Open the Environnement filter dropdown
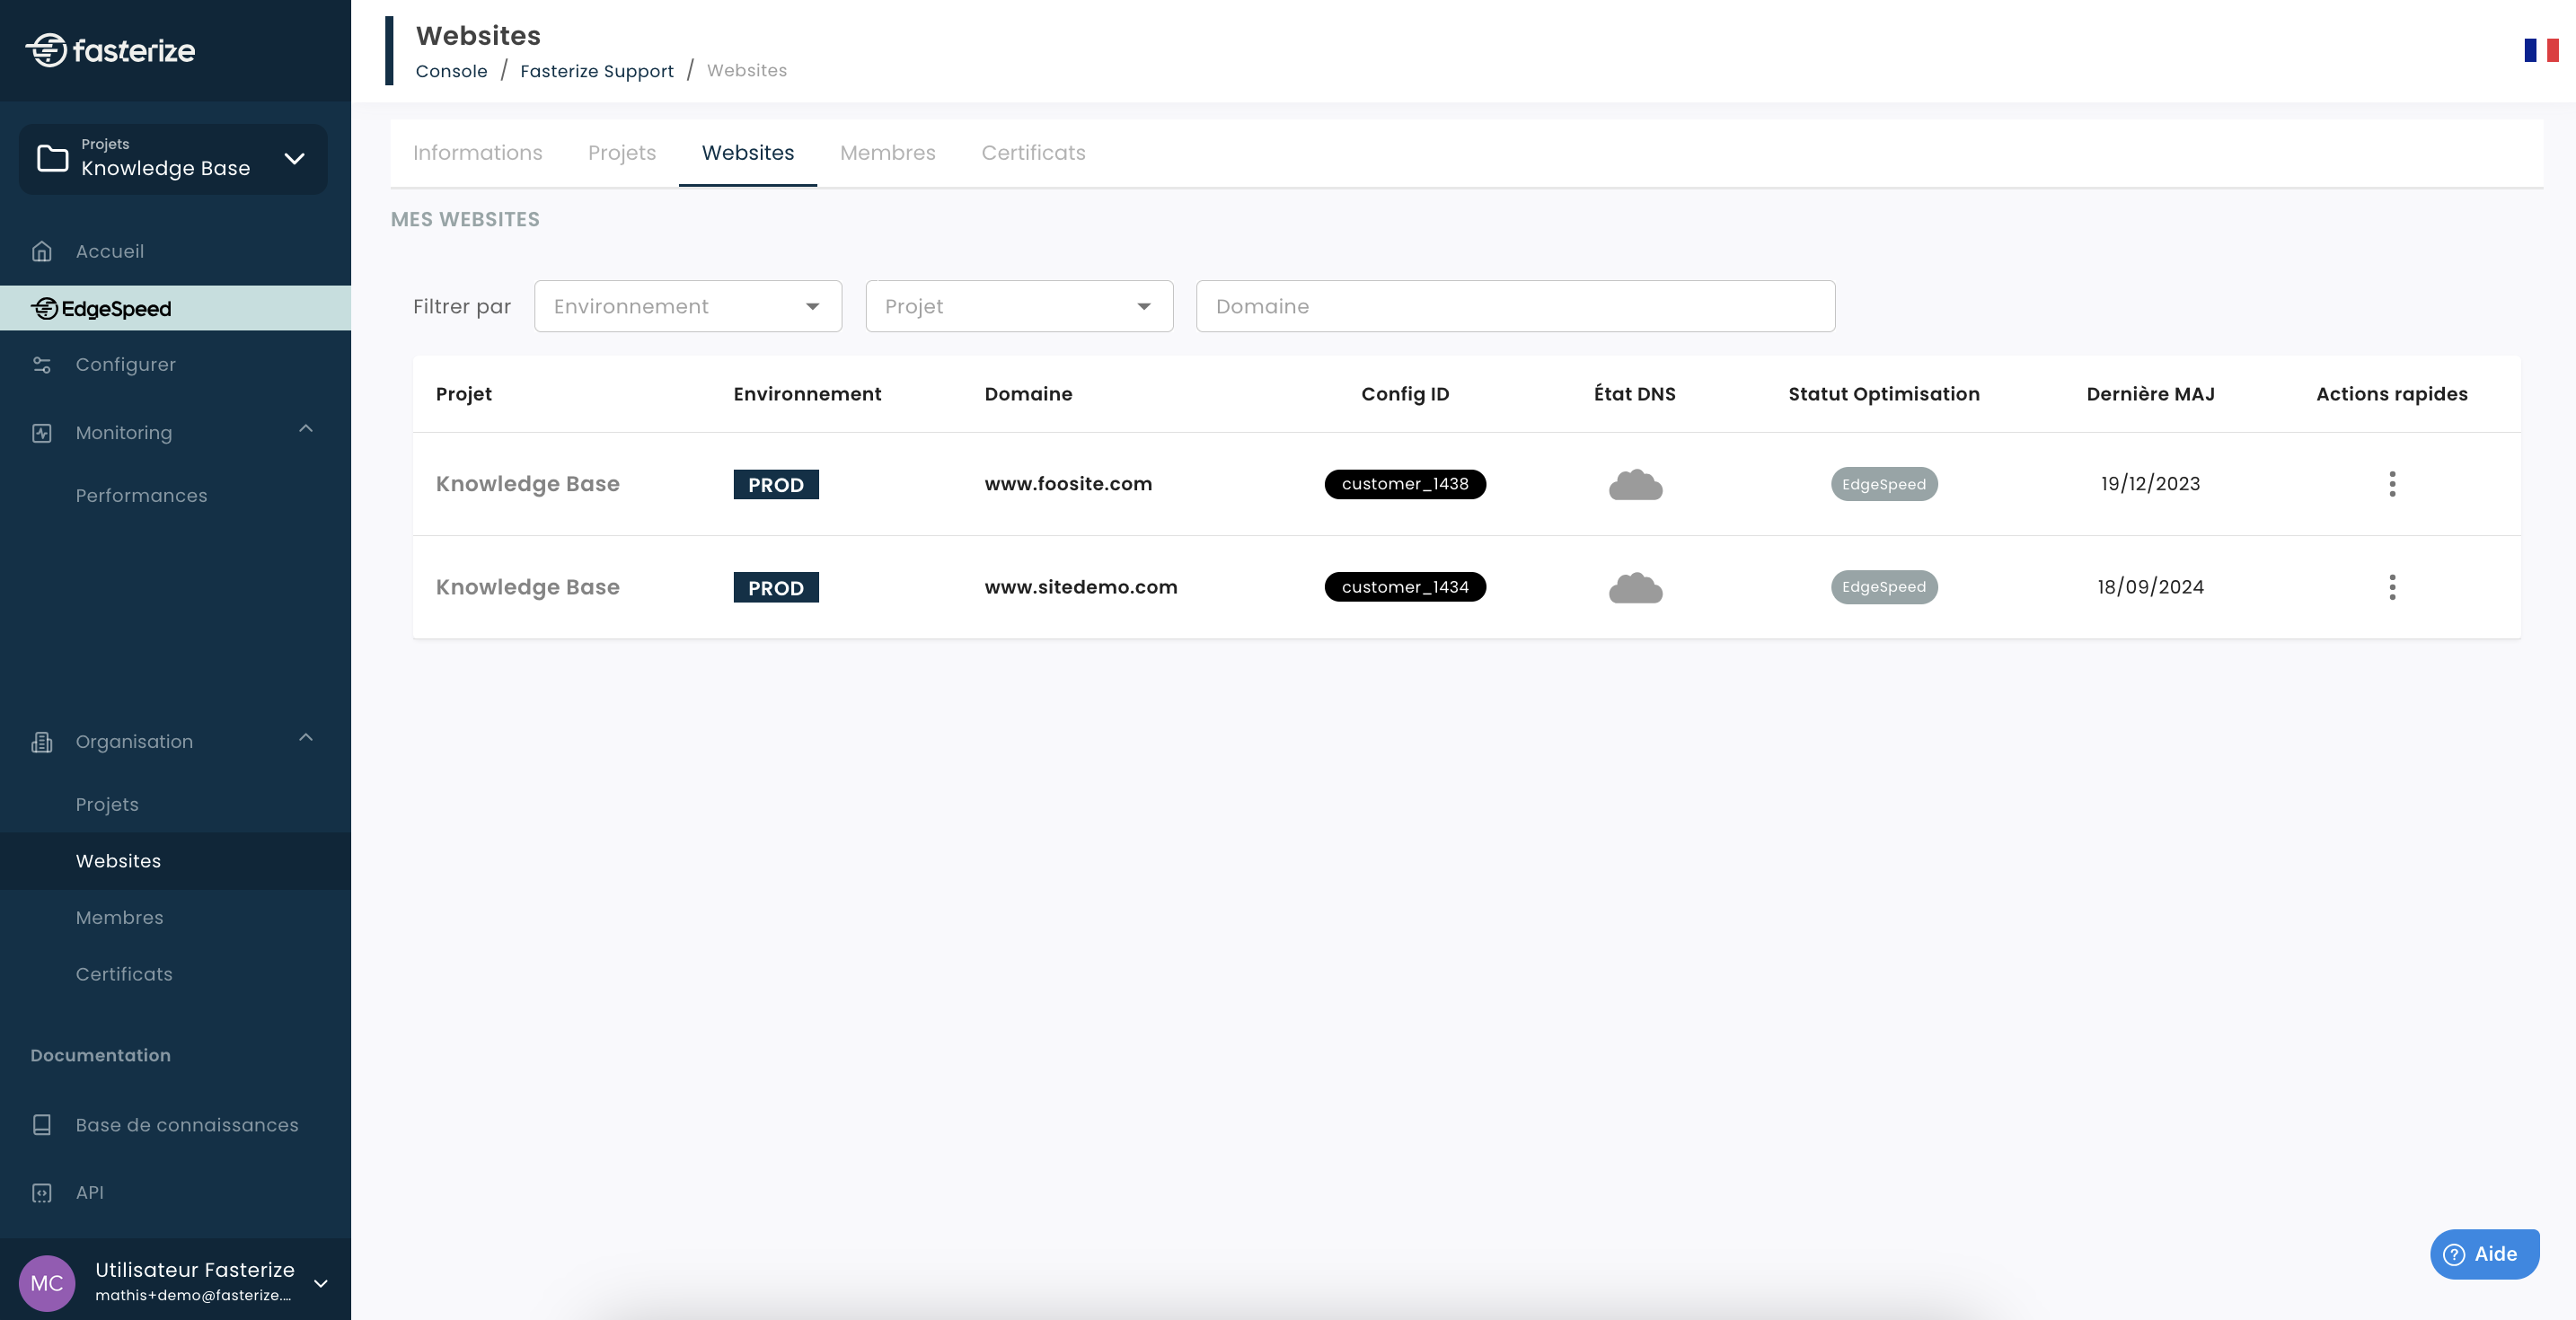 click(x=687, y=306)
